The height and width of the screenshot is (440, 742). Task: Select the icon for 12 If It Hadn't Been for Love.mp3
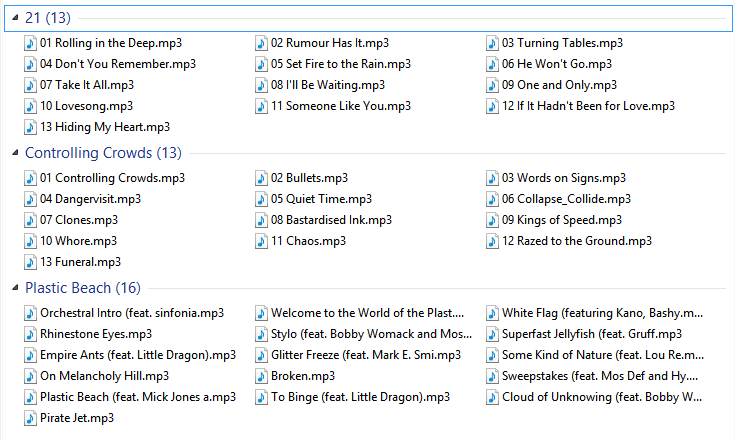click(x=492, y=106)
